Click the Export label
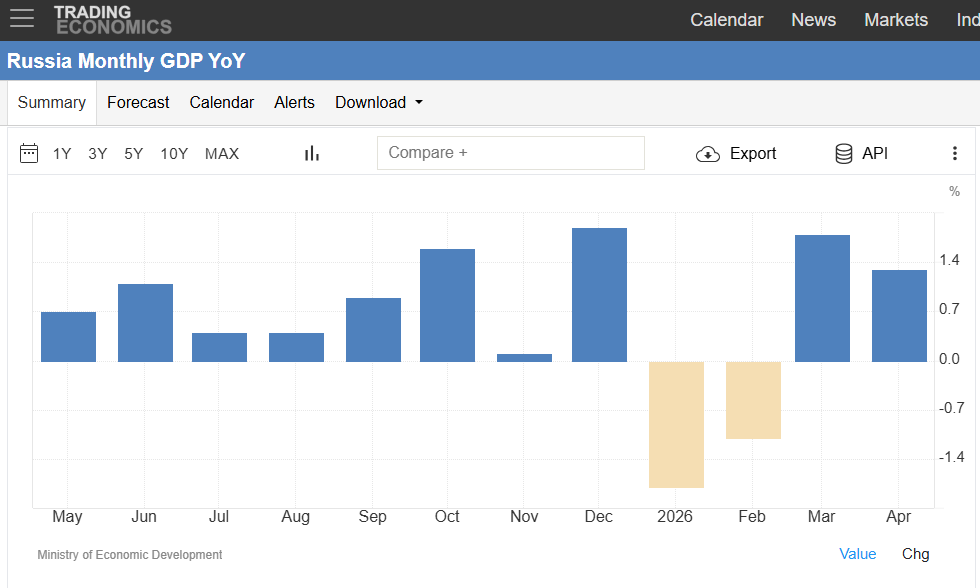The width and height of the screenshot is (980, 588). (x=752, y=154)
